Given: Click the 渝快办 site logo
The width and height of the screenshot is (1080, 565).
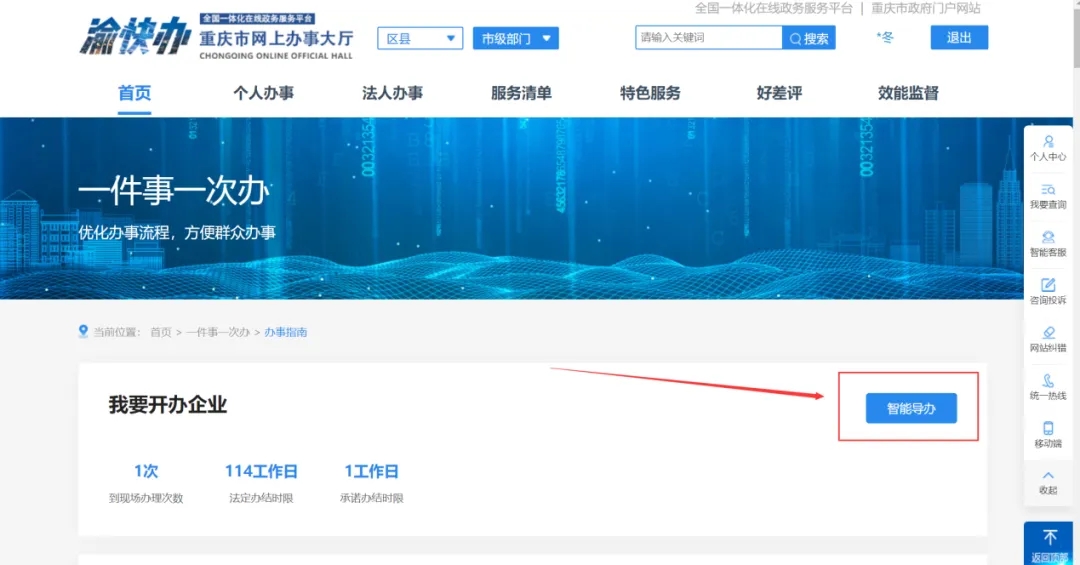Looking at the screenshot, I should 135,37.
